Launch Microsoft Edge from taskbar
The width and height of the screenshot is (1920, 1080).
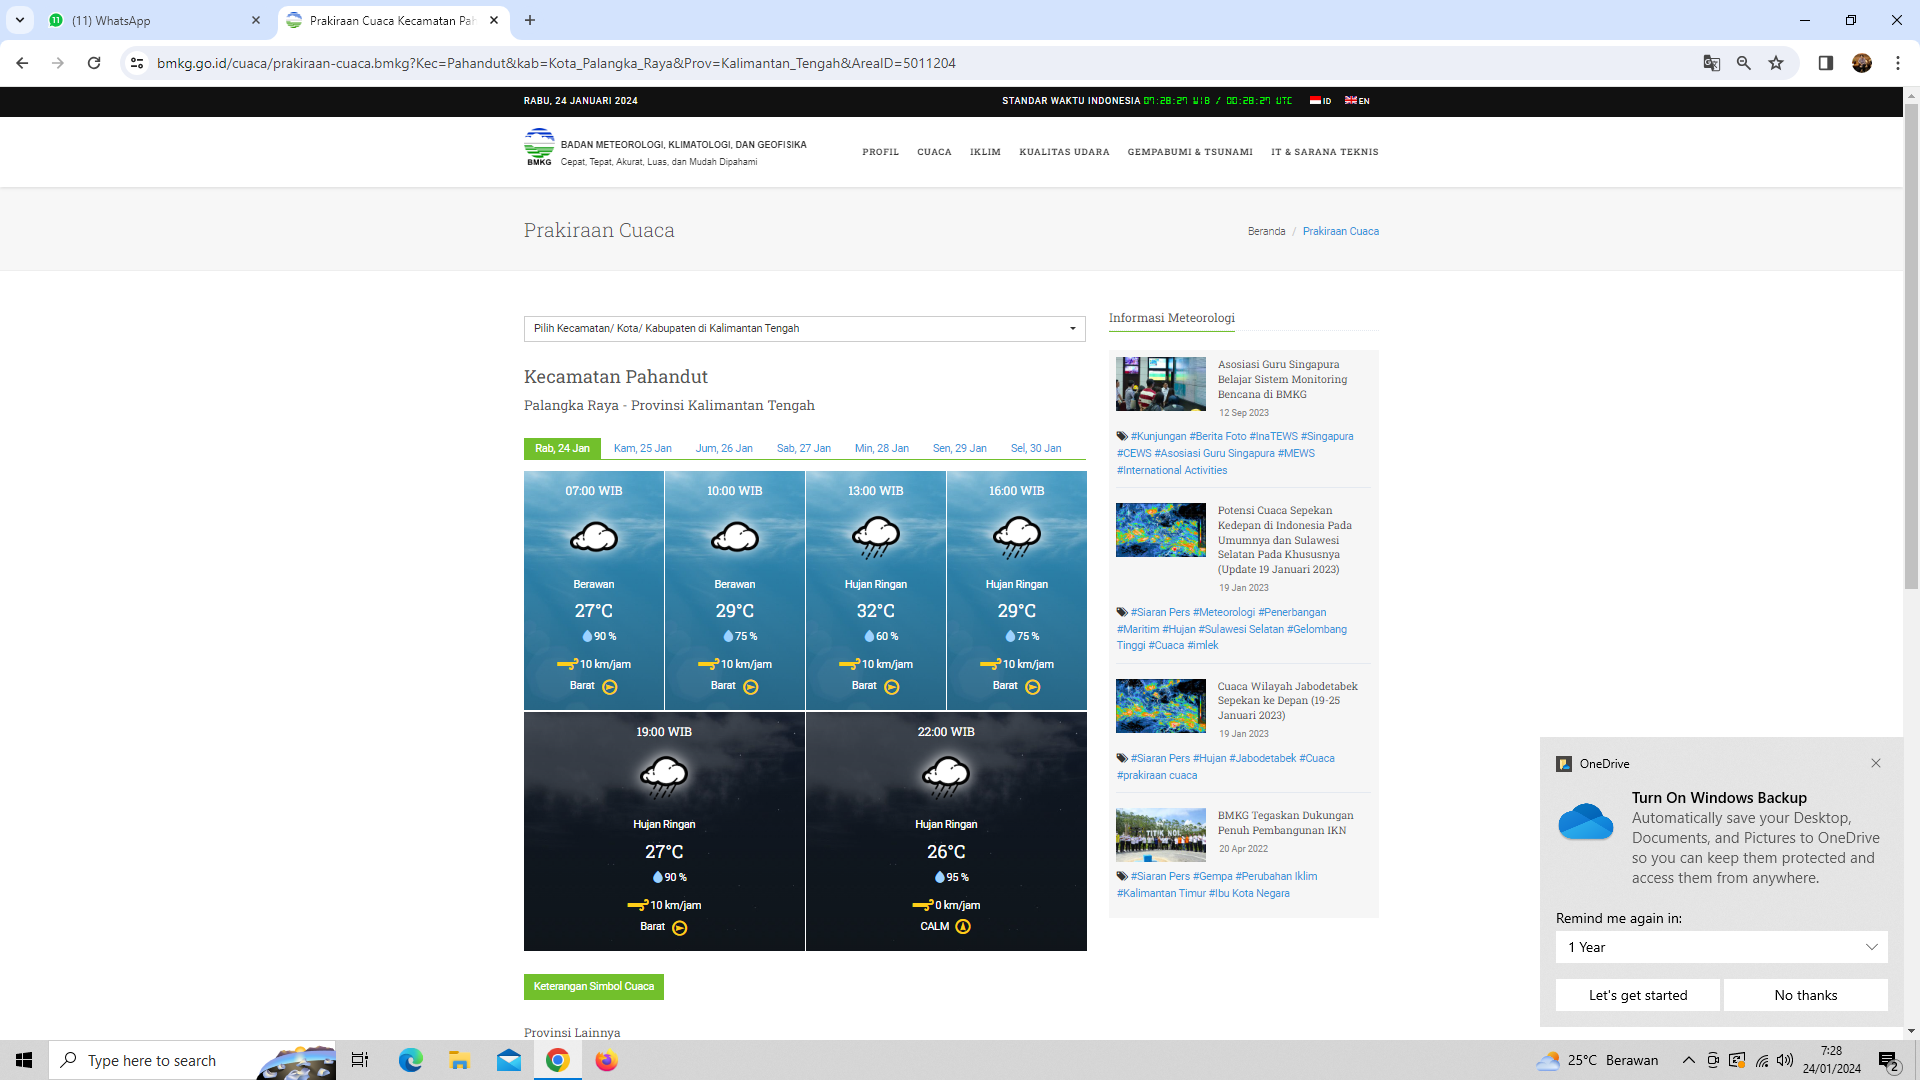(x=410, y=1060)
